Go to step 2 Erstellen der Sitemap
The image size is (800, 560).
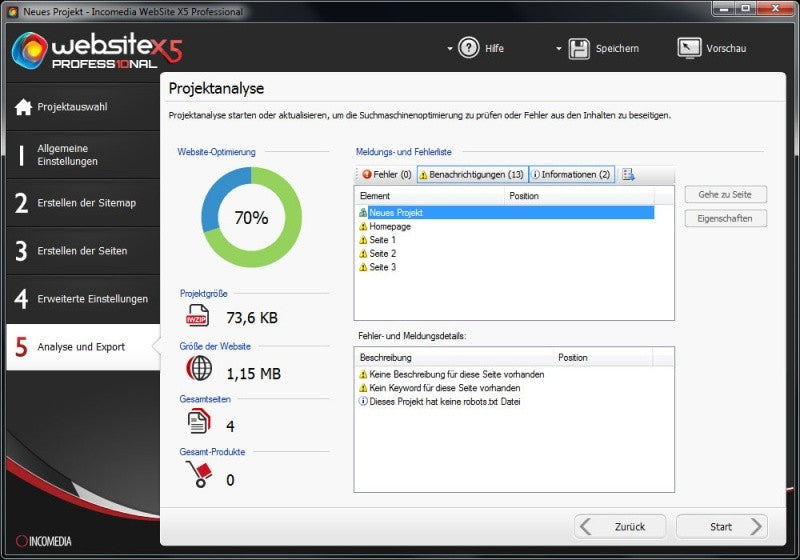(x=83, y=202)
